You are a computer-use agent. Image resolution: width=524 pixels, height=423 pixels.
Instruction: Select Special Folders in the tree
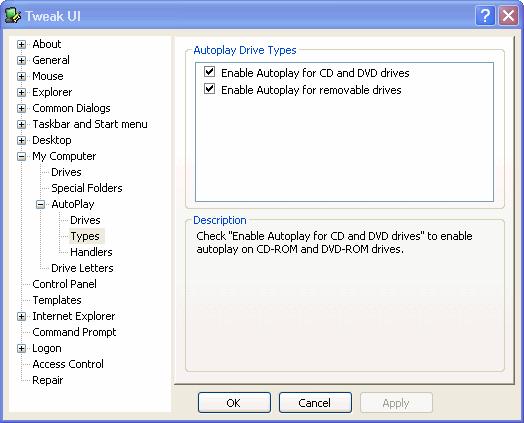point(87,188)
